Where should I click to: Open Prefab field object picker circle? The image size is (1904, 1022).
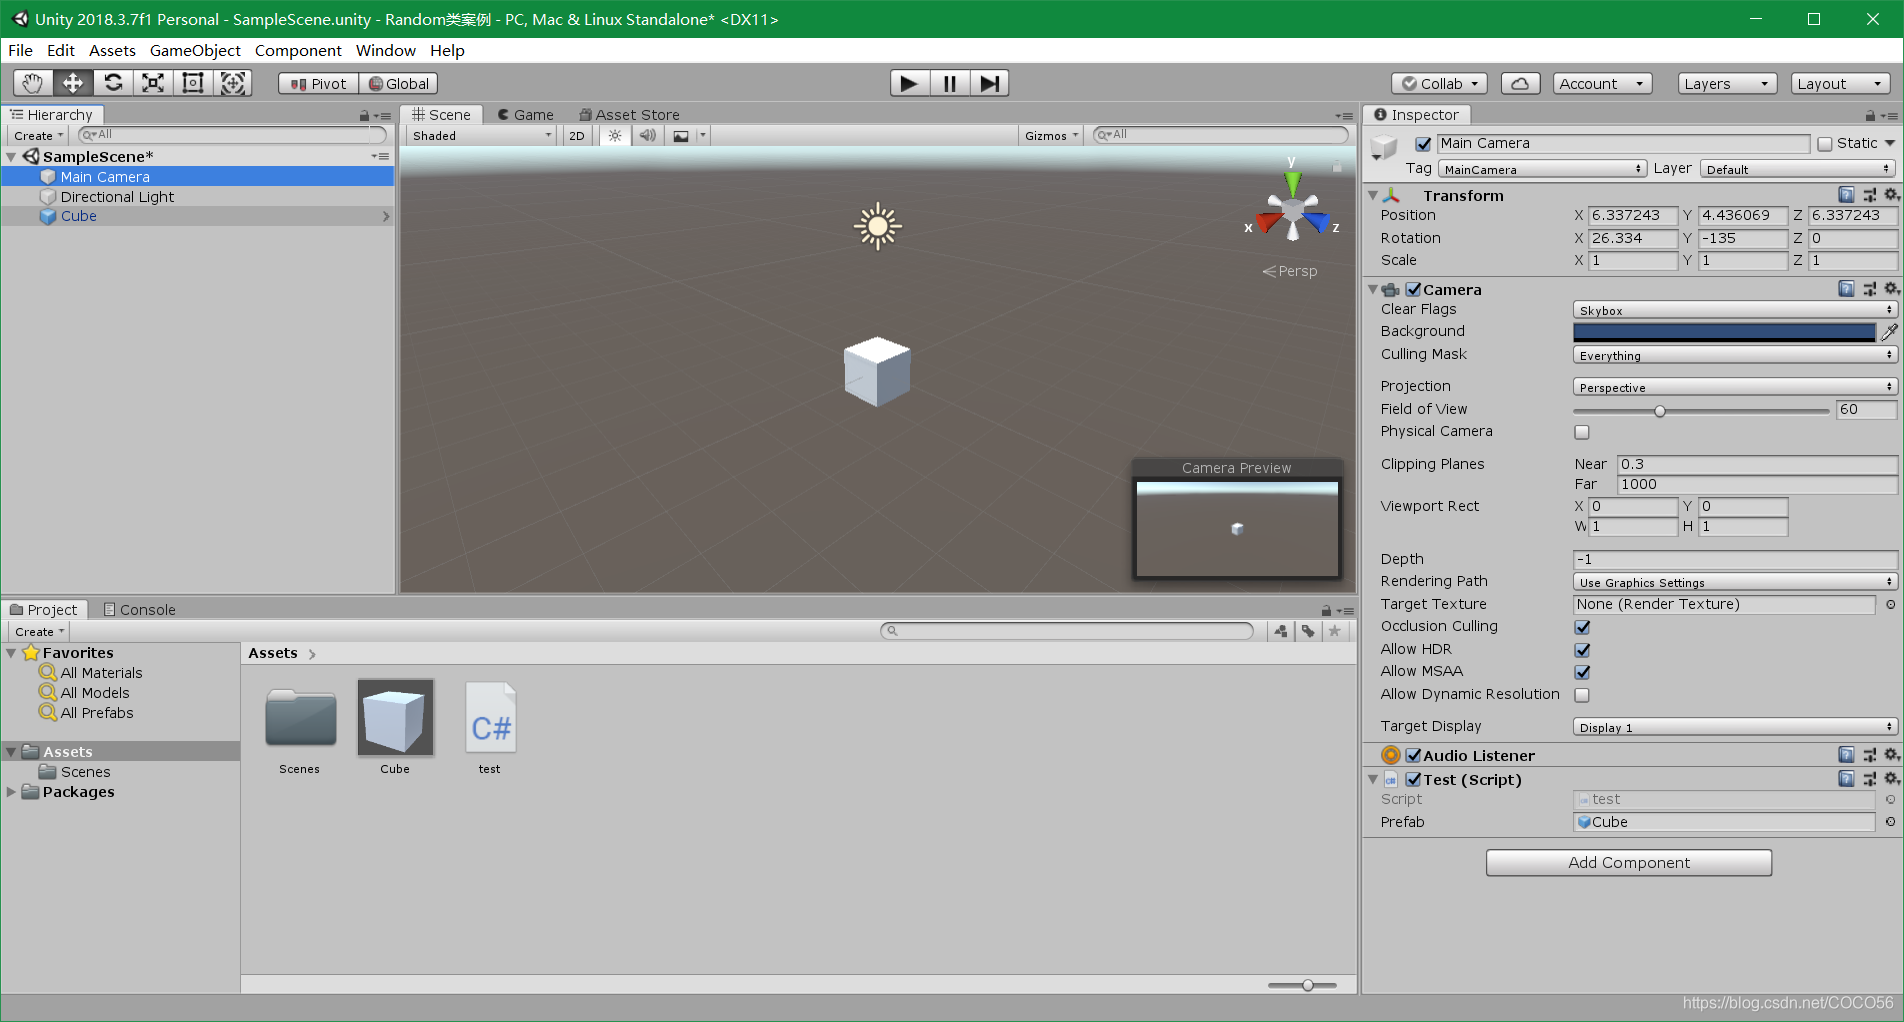coord(1890,822)
